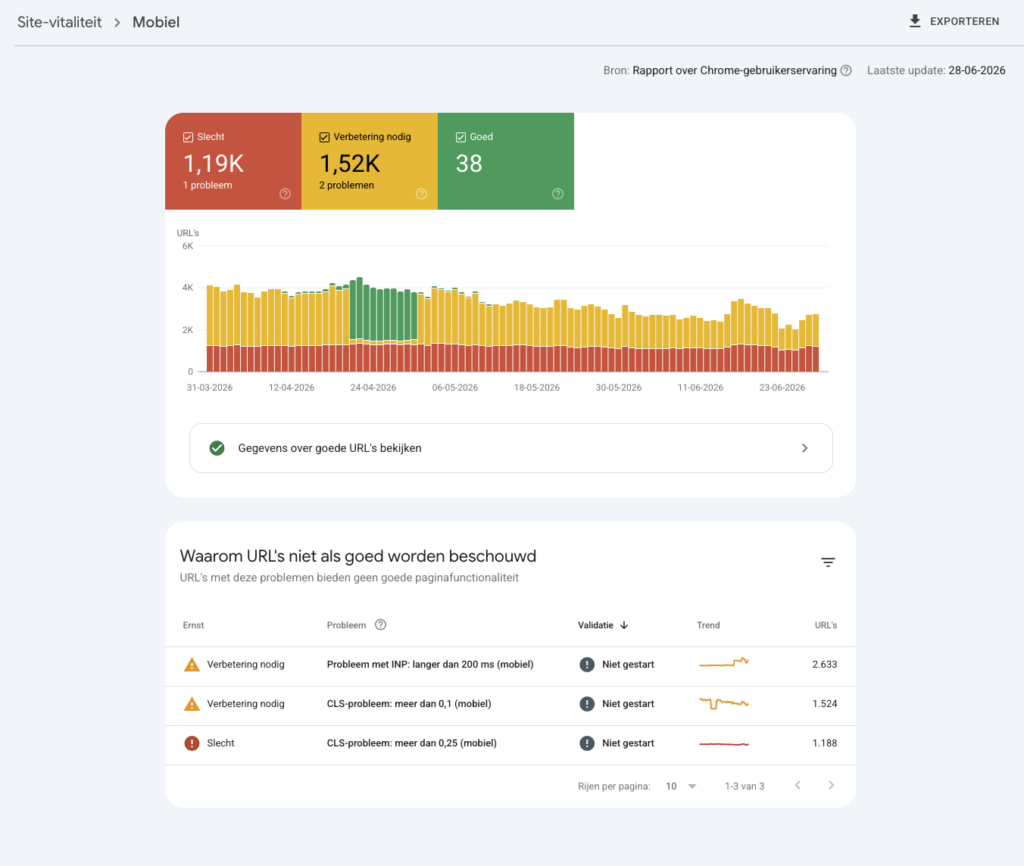The width and height of the screenshot is (1024, 866).
Task: Open Gegevens over goede URL's bekijken
Action: 511,448
